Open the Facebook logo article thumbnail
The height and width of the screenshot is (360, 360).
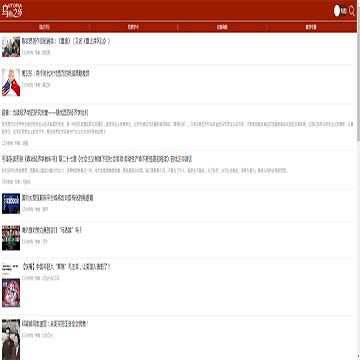(x=11, y=203)
